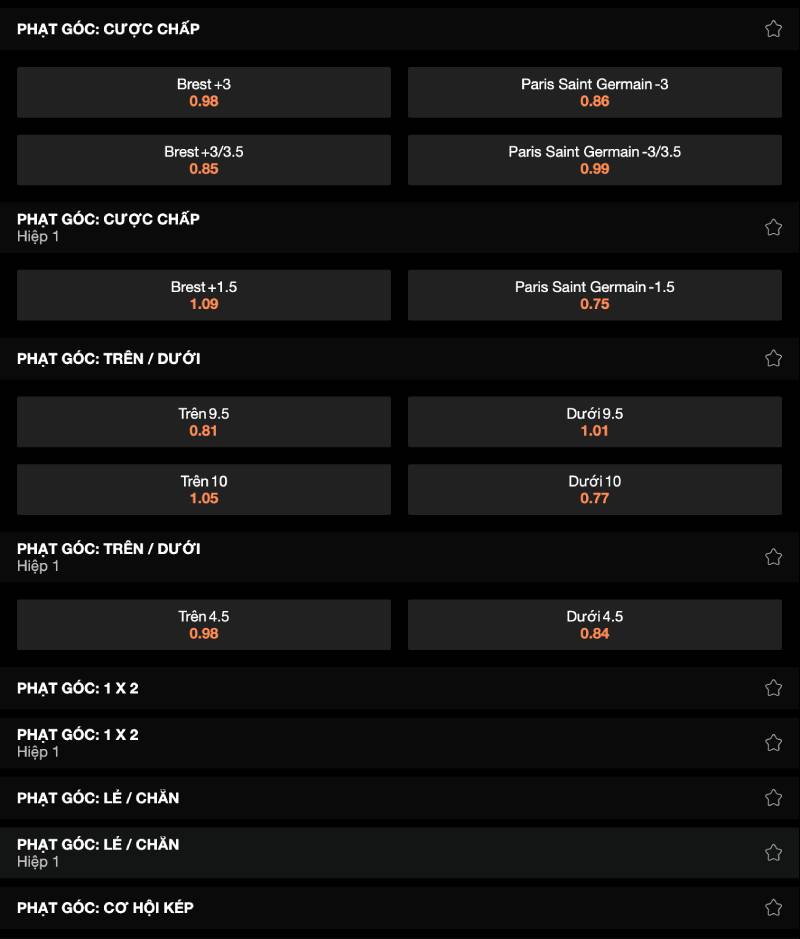Expand the Phạt Góc Cơ Hội Kép section
The width and height of the screenshot is (800, 939).
(300, 908)
